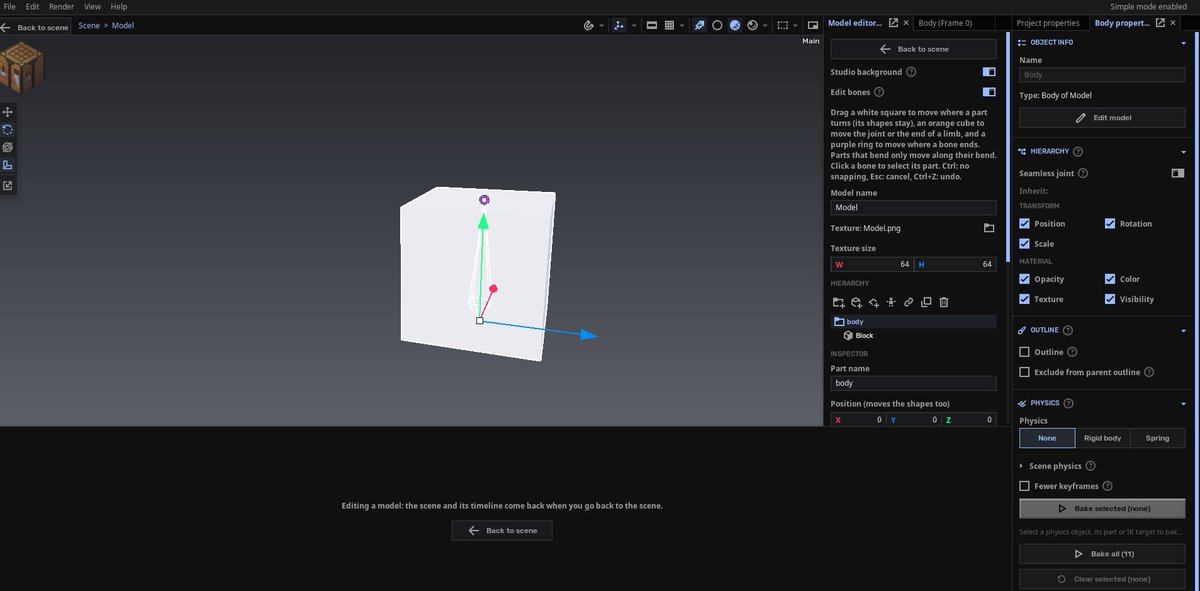Click the duplicate icon in Hierarchy toolbar
The width and height of the screenshot is (1200, 591).
tap(926, 302)
